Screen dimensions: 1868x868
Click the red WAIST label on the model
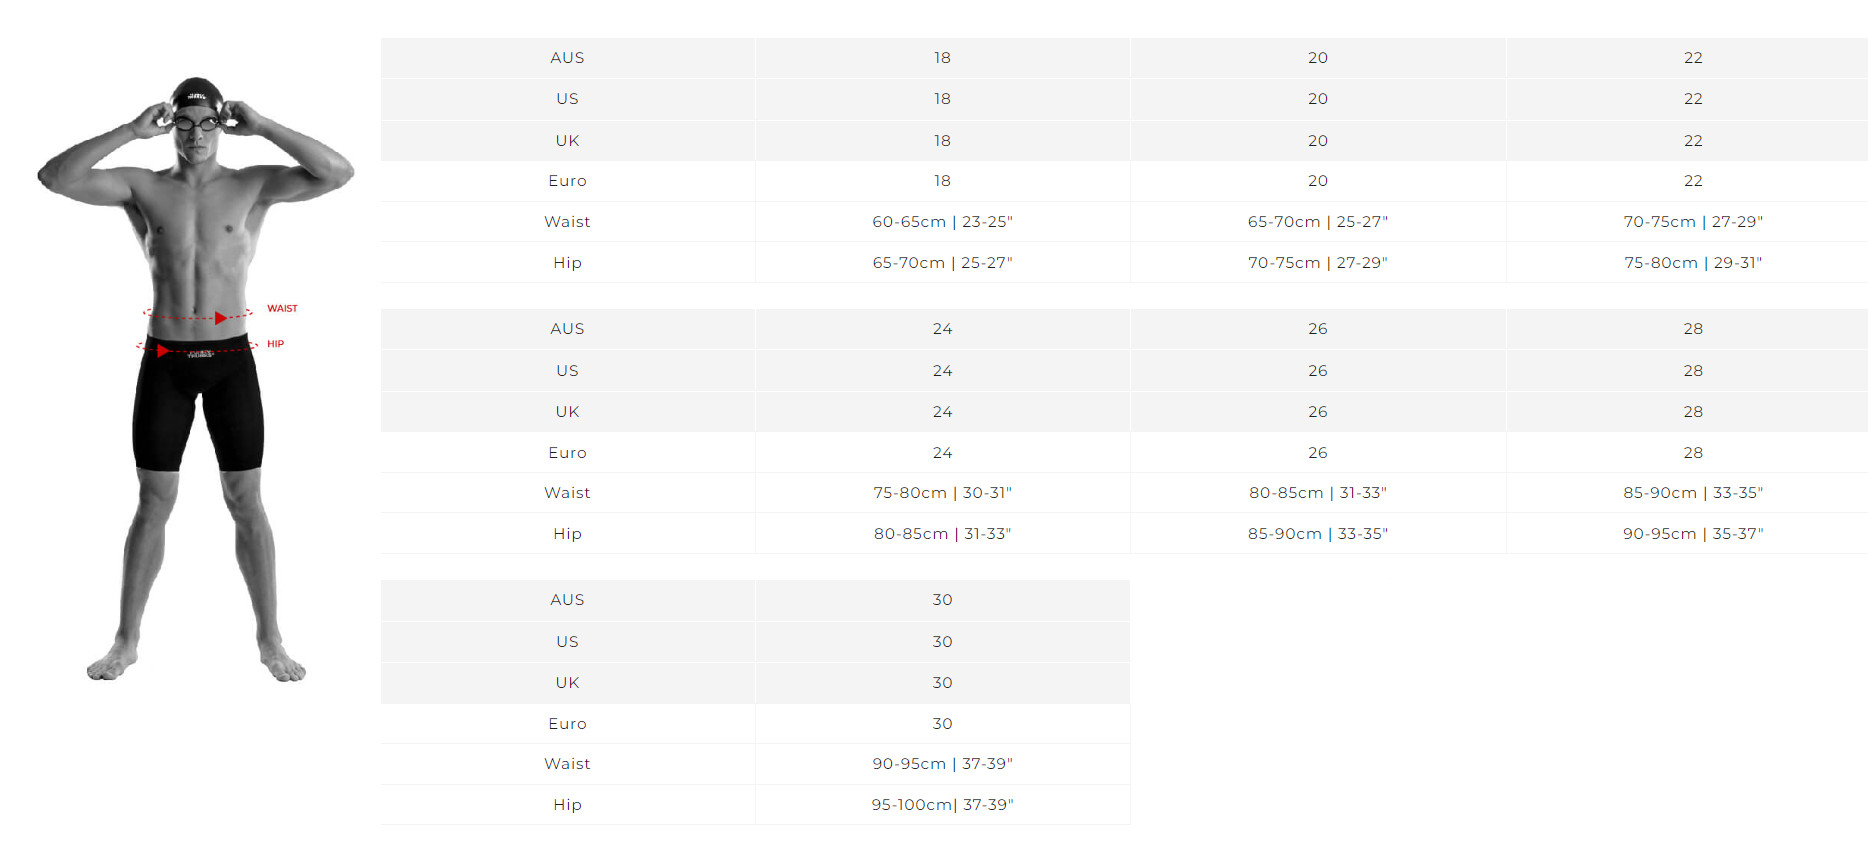coord(282,308)
